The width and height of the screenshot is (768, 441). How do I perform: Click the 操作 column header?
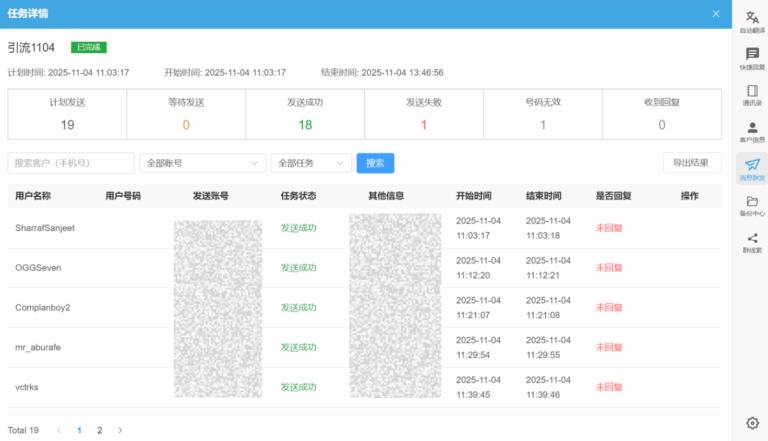(x=690, y=196)
